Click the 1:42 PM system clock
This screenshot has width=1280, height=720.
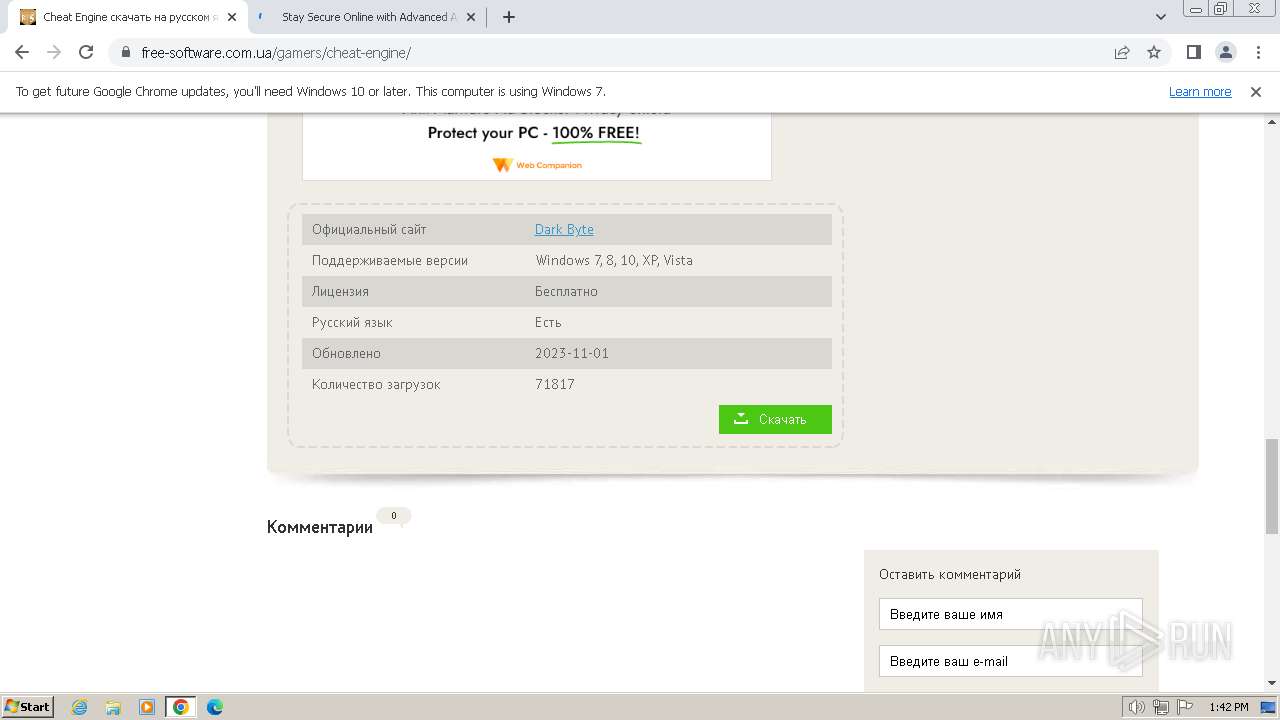click(x=1228, y=707)
